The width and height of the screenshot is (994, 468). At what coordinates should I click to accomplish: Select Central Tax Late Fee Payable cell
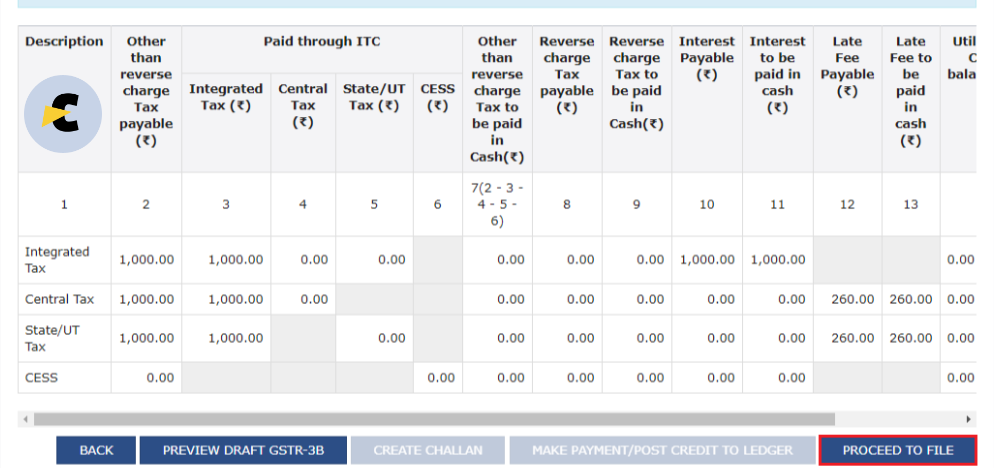pyautogui.click(x=848, y=299)
